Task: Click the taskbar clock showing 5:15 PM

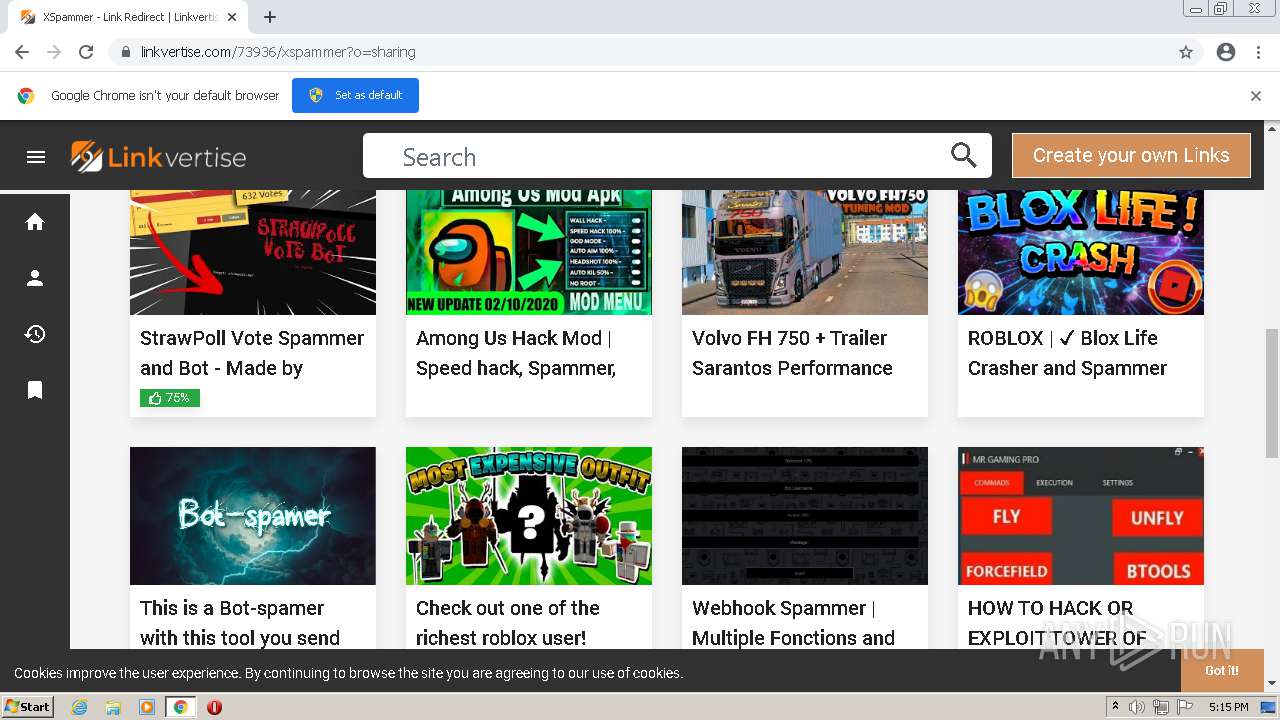Action: point(1228,707)
